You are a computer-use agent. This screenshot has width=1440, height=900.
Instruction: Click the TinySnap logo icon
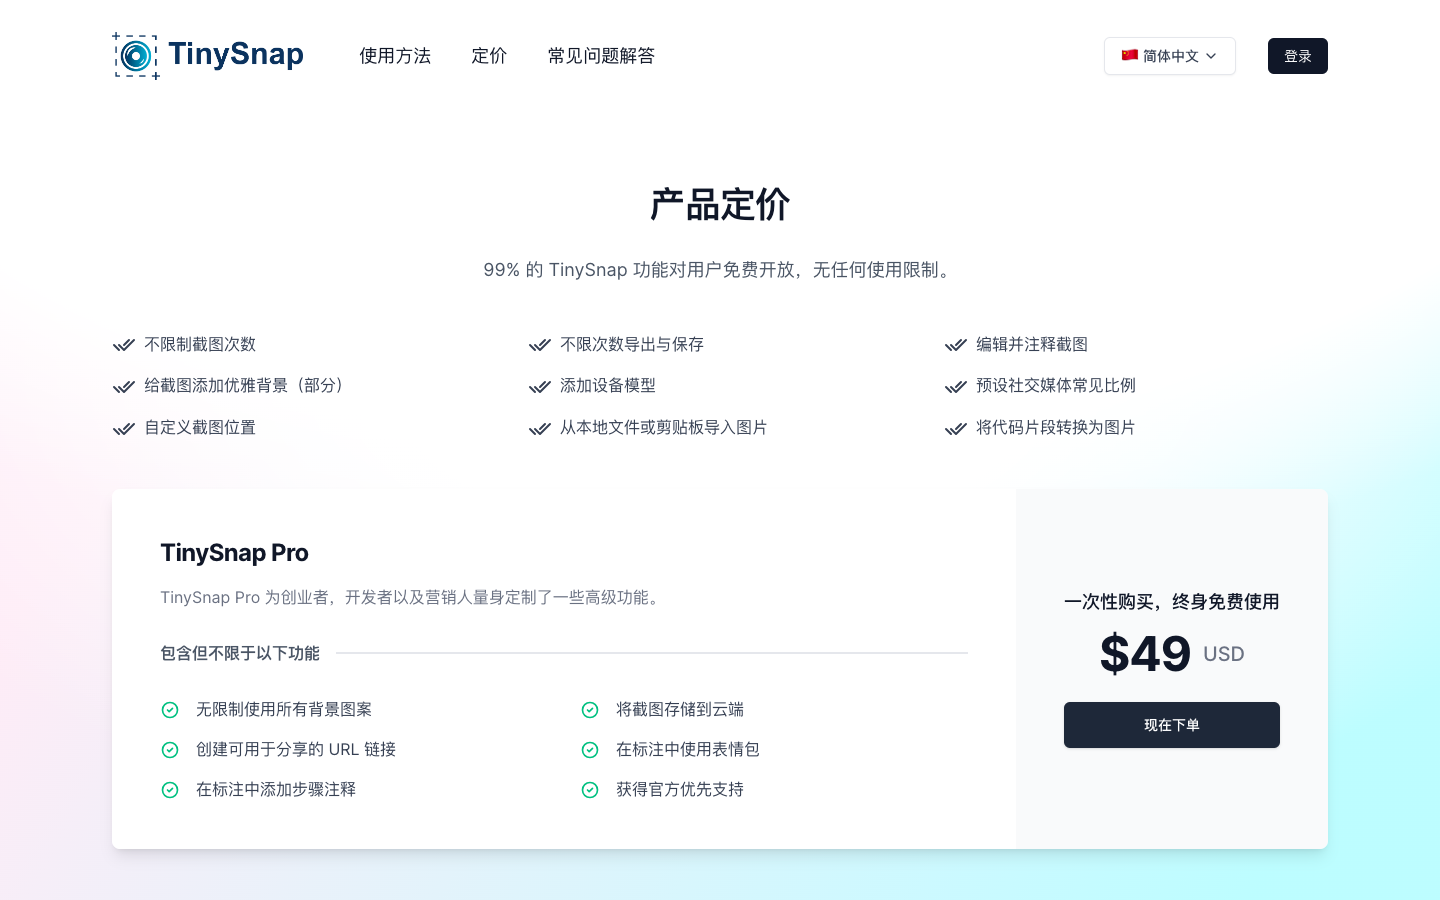tap(136, 56)
